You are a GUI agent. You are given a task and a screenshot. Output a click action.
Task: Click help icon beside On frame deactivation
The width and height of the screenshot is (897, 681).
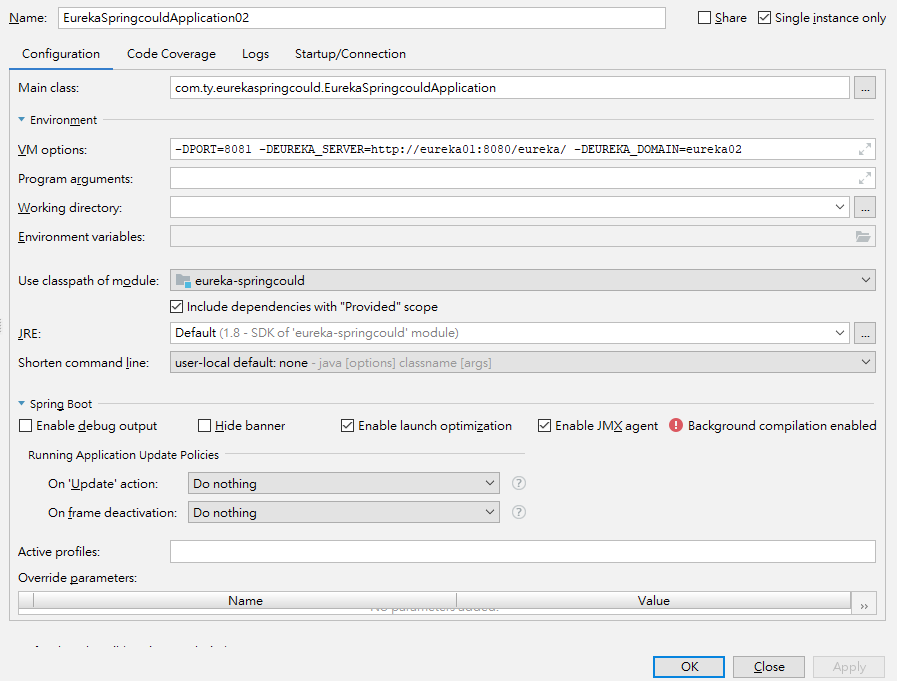[519, 512]
